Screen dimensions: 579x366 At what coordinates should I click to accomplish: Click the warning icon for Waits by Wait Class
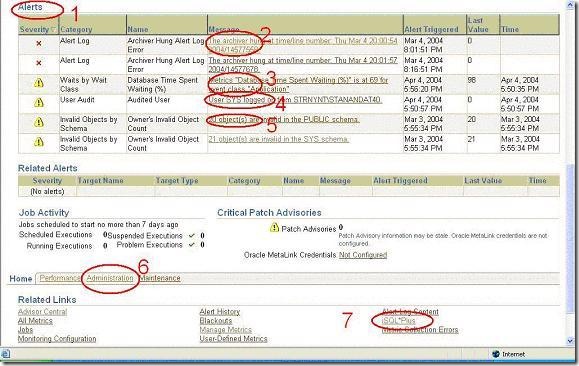tap(39, 83)
